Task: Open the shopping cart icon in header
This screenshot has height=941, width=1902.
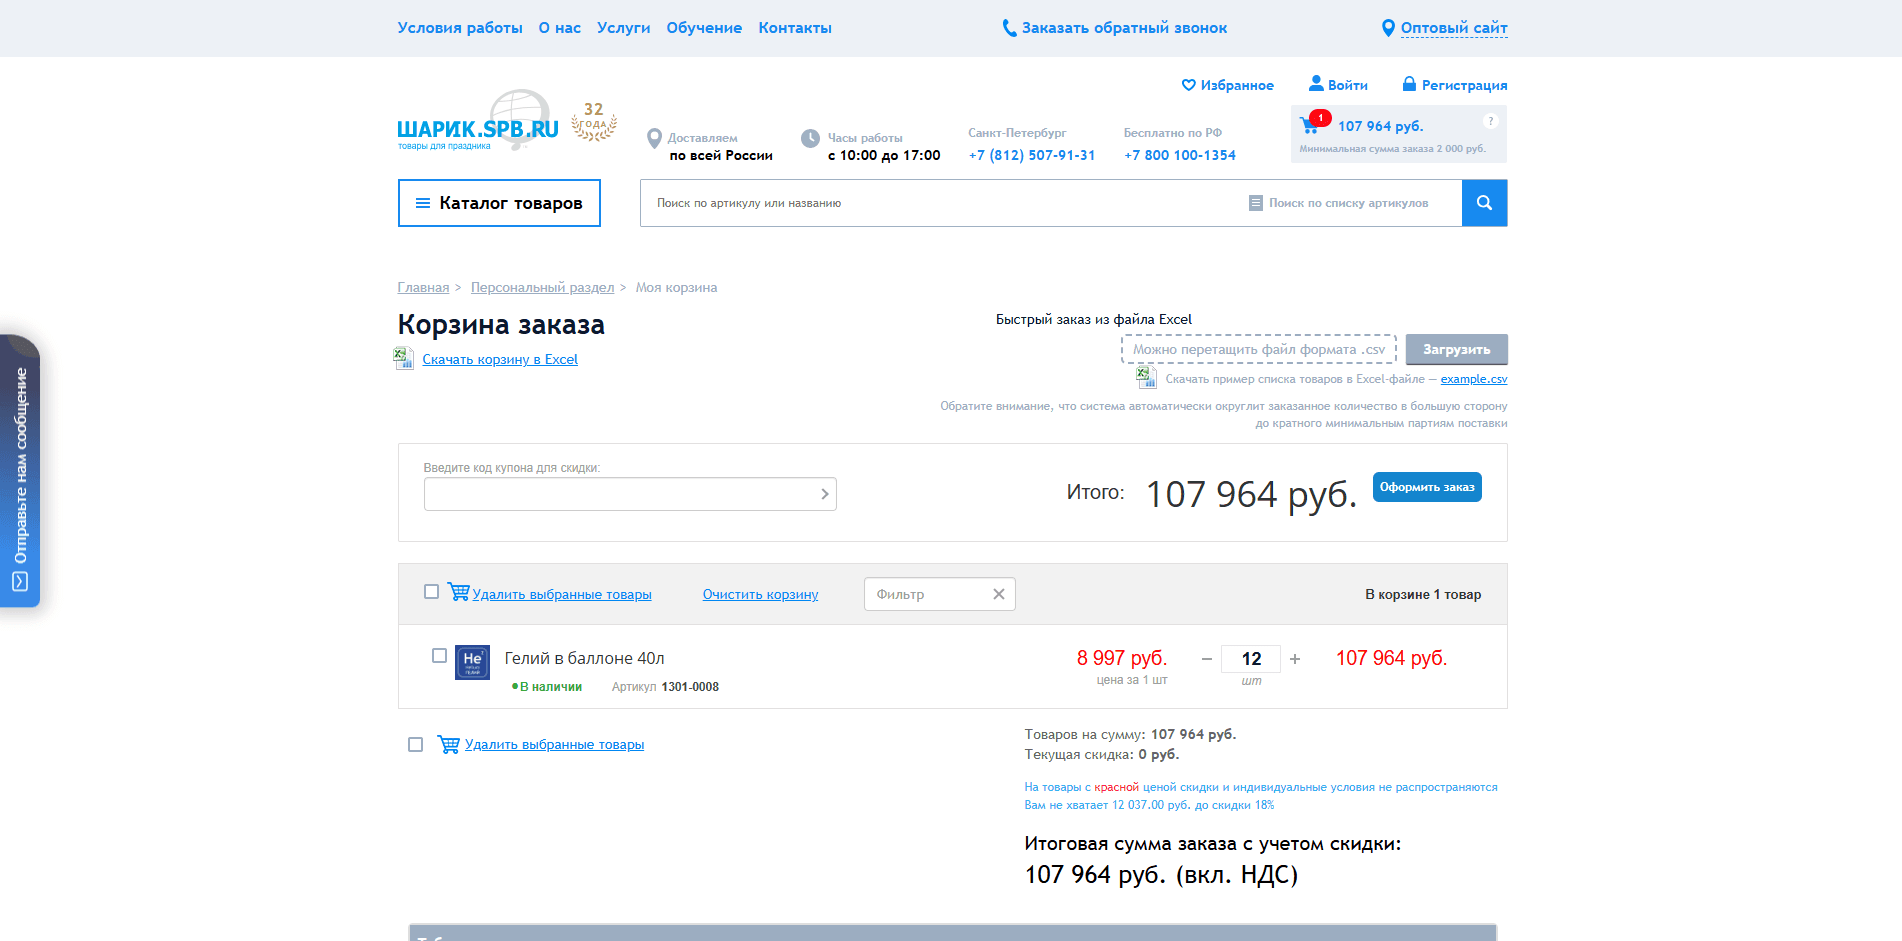Action: pyautogui.click(x=1309, y=126)
